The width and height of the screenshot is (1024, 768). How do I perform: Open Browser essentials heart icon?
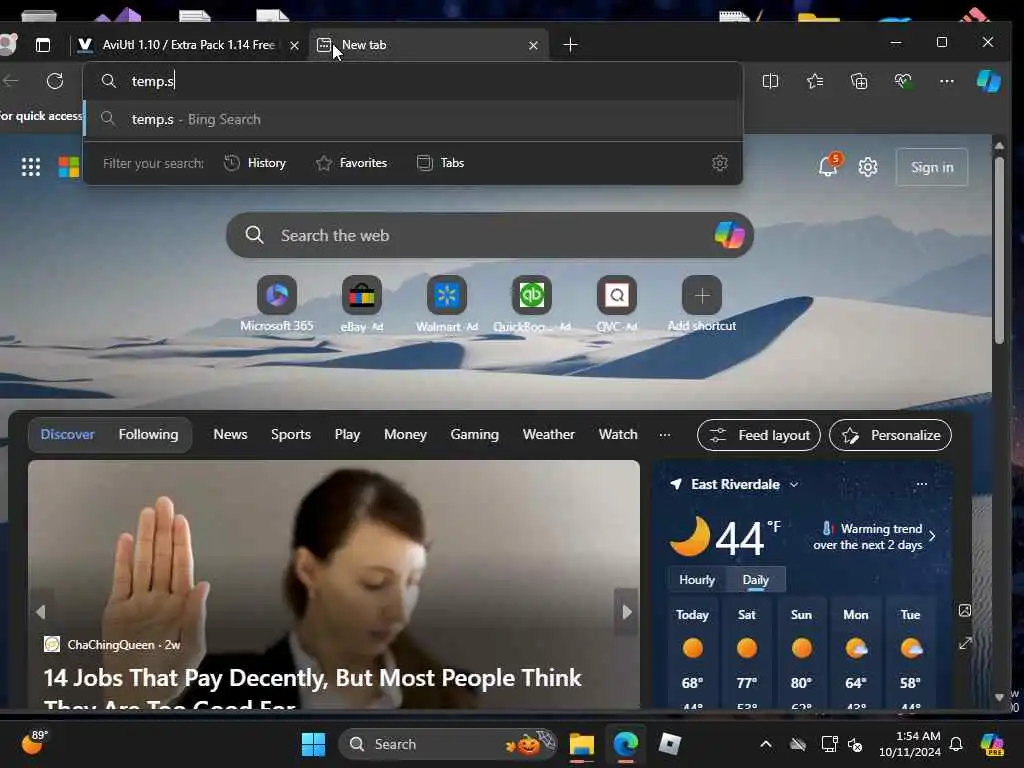903,81
